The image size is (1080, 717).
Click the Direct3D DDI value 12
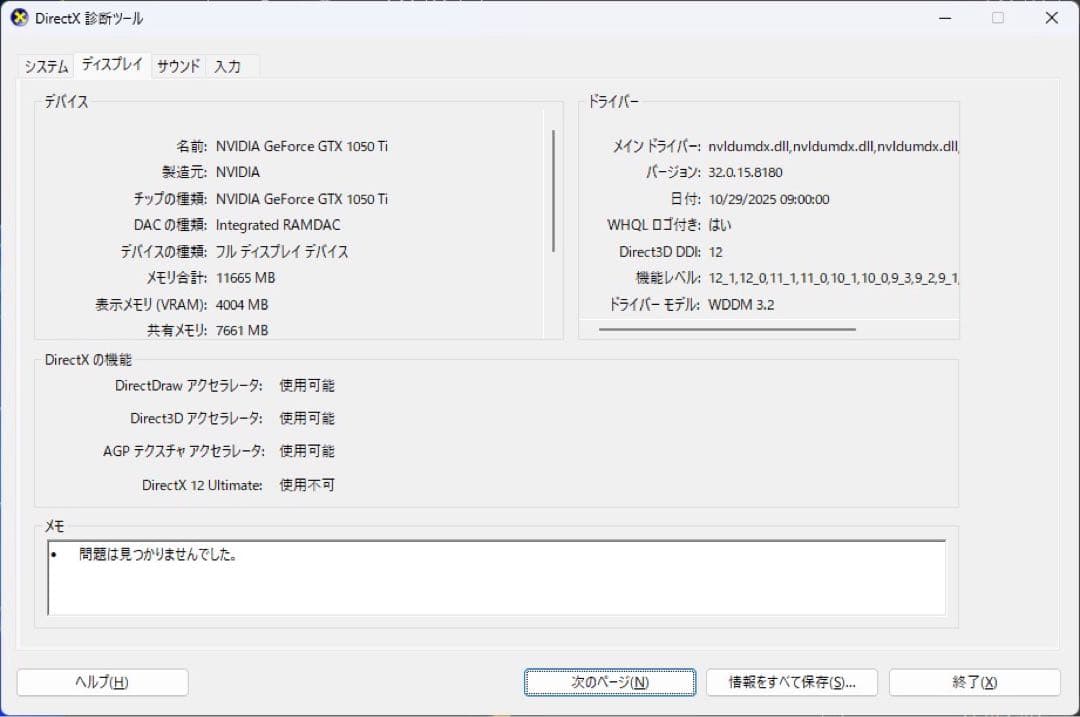point(716,252)
